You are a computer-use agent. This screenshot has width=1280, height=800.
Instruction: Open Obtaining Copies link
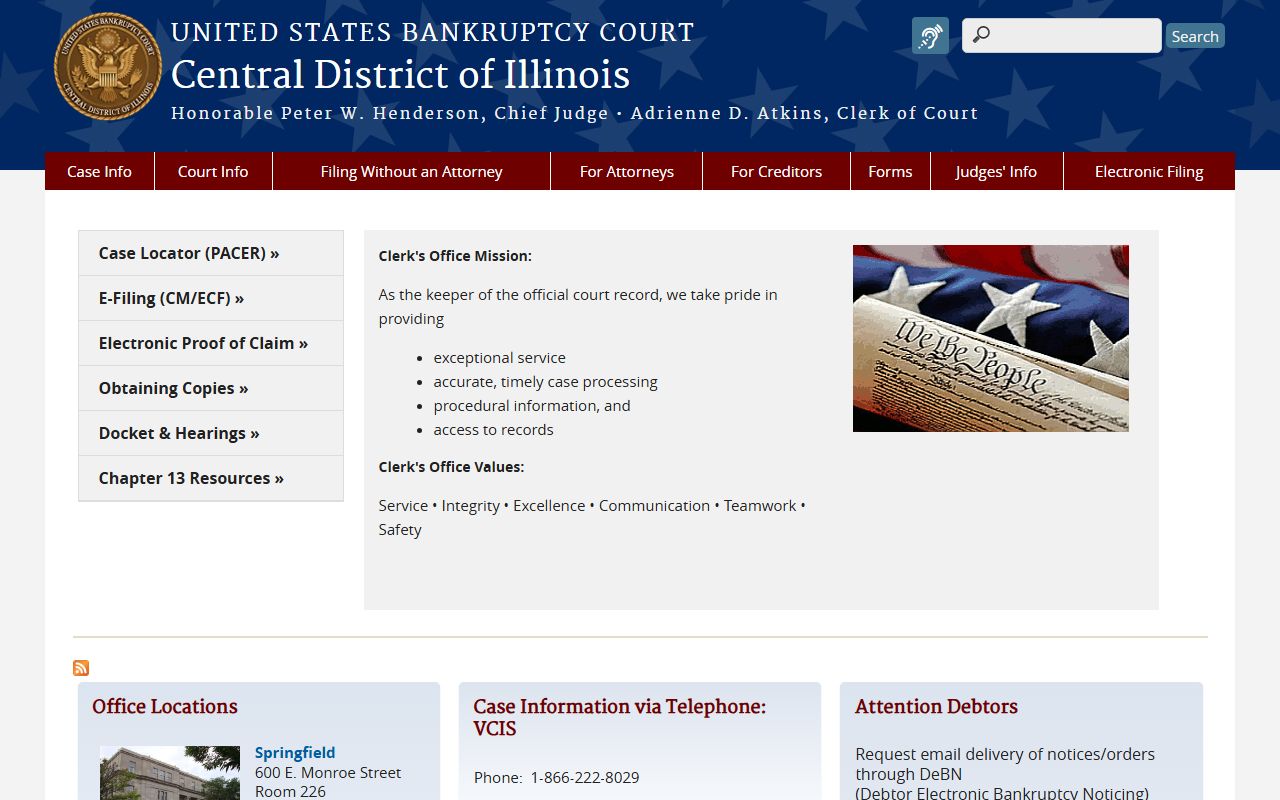pyautogui.click(x=211, y=388)
